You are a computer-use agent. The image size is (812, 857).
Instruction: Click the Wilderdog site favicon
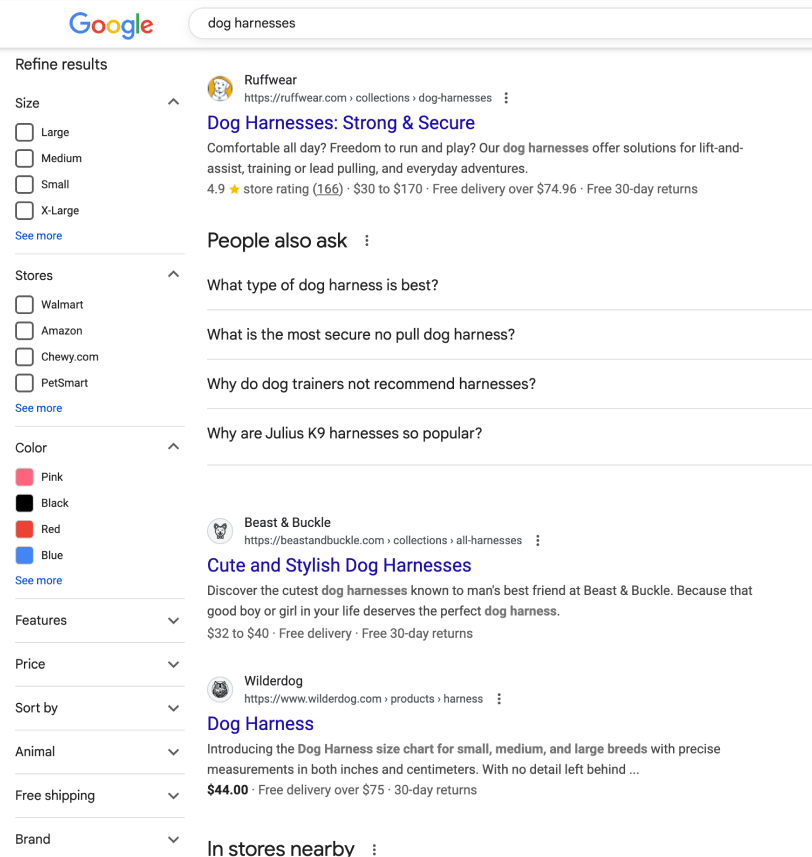[220, 690]
